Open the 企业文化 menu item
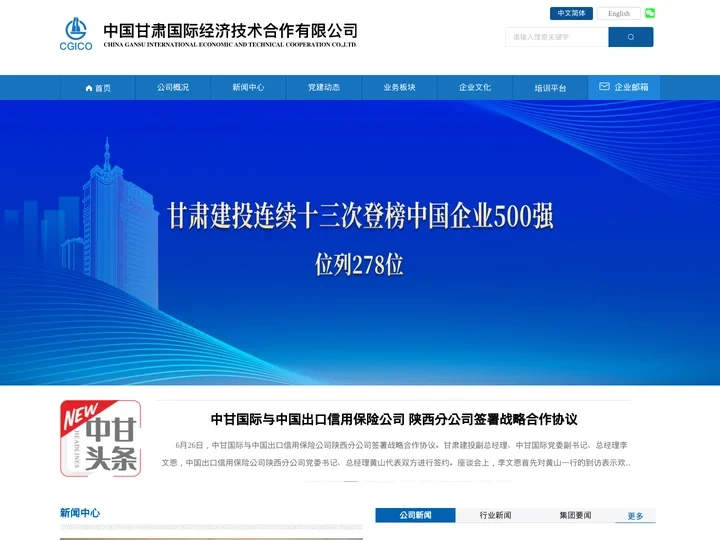720x540 pixels. tap(475, 87)
